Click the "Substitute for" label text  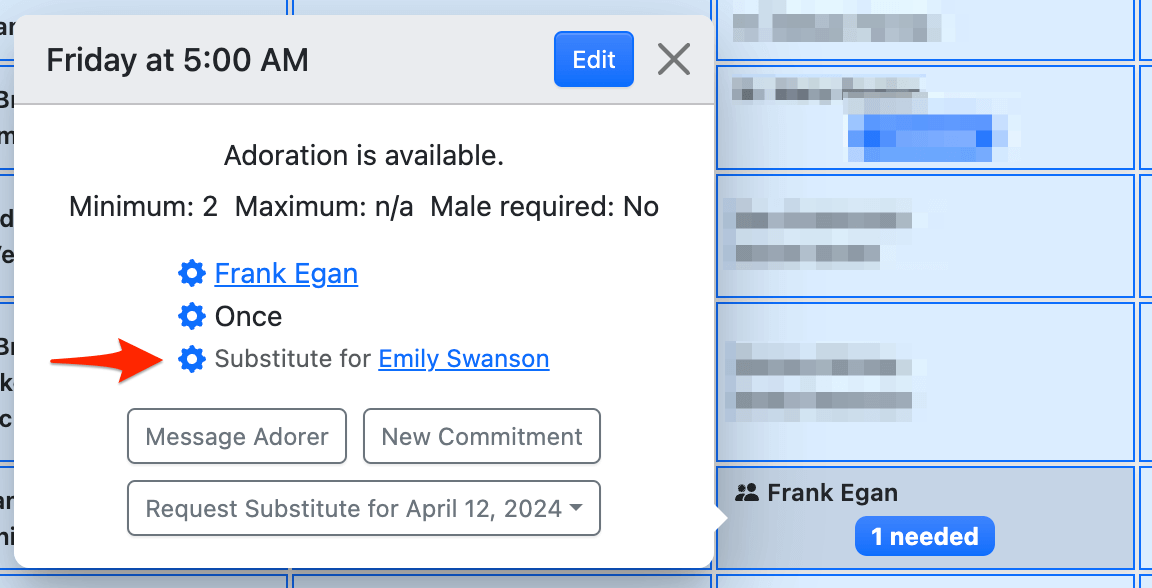tap(293, 359)
